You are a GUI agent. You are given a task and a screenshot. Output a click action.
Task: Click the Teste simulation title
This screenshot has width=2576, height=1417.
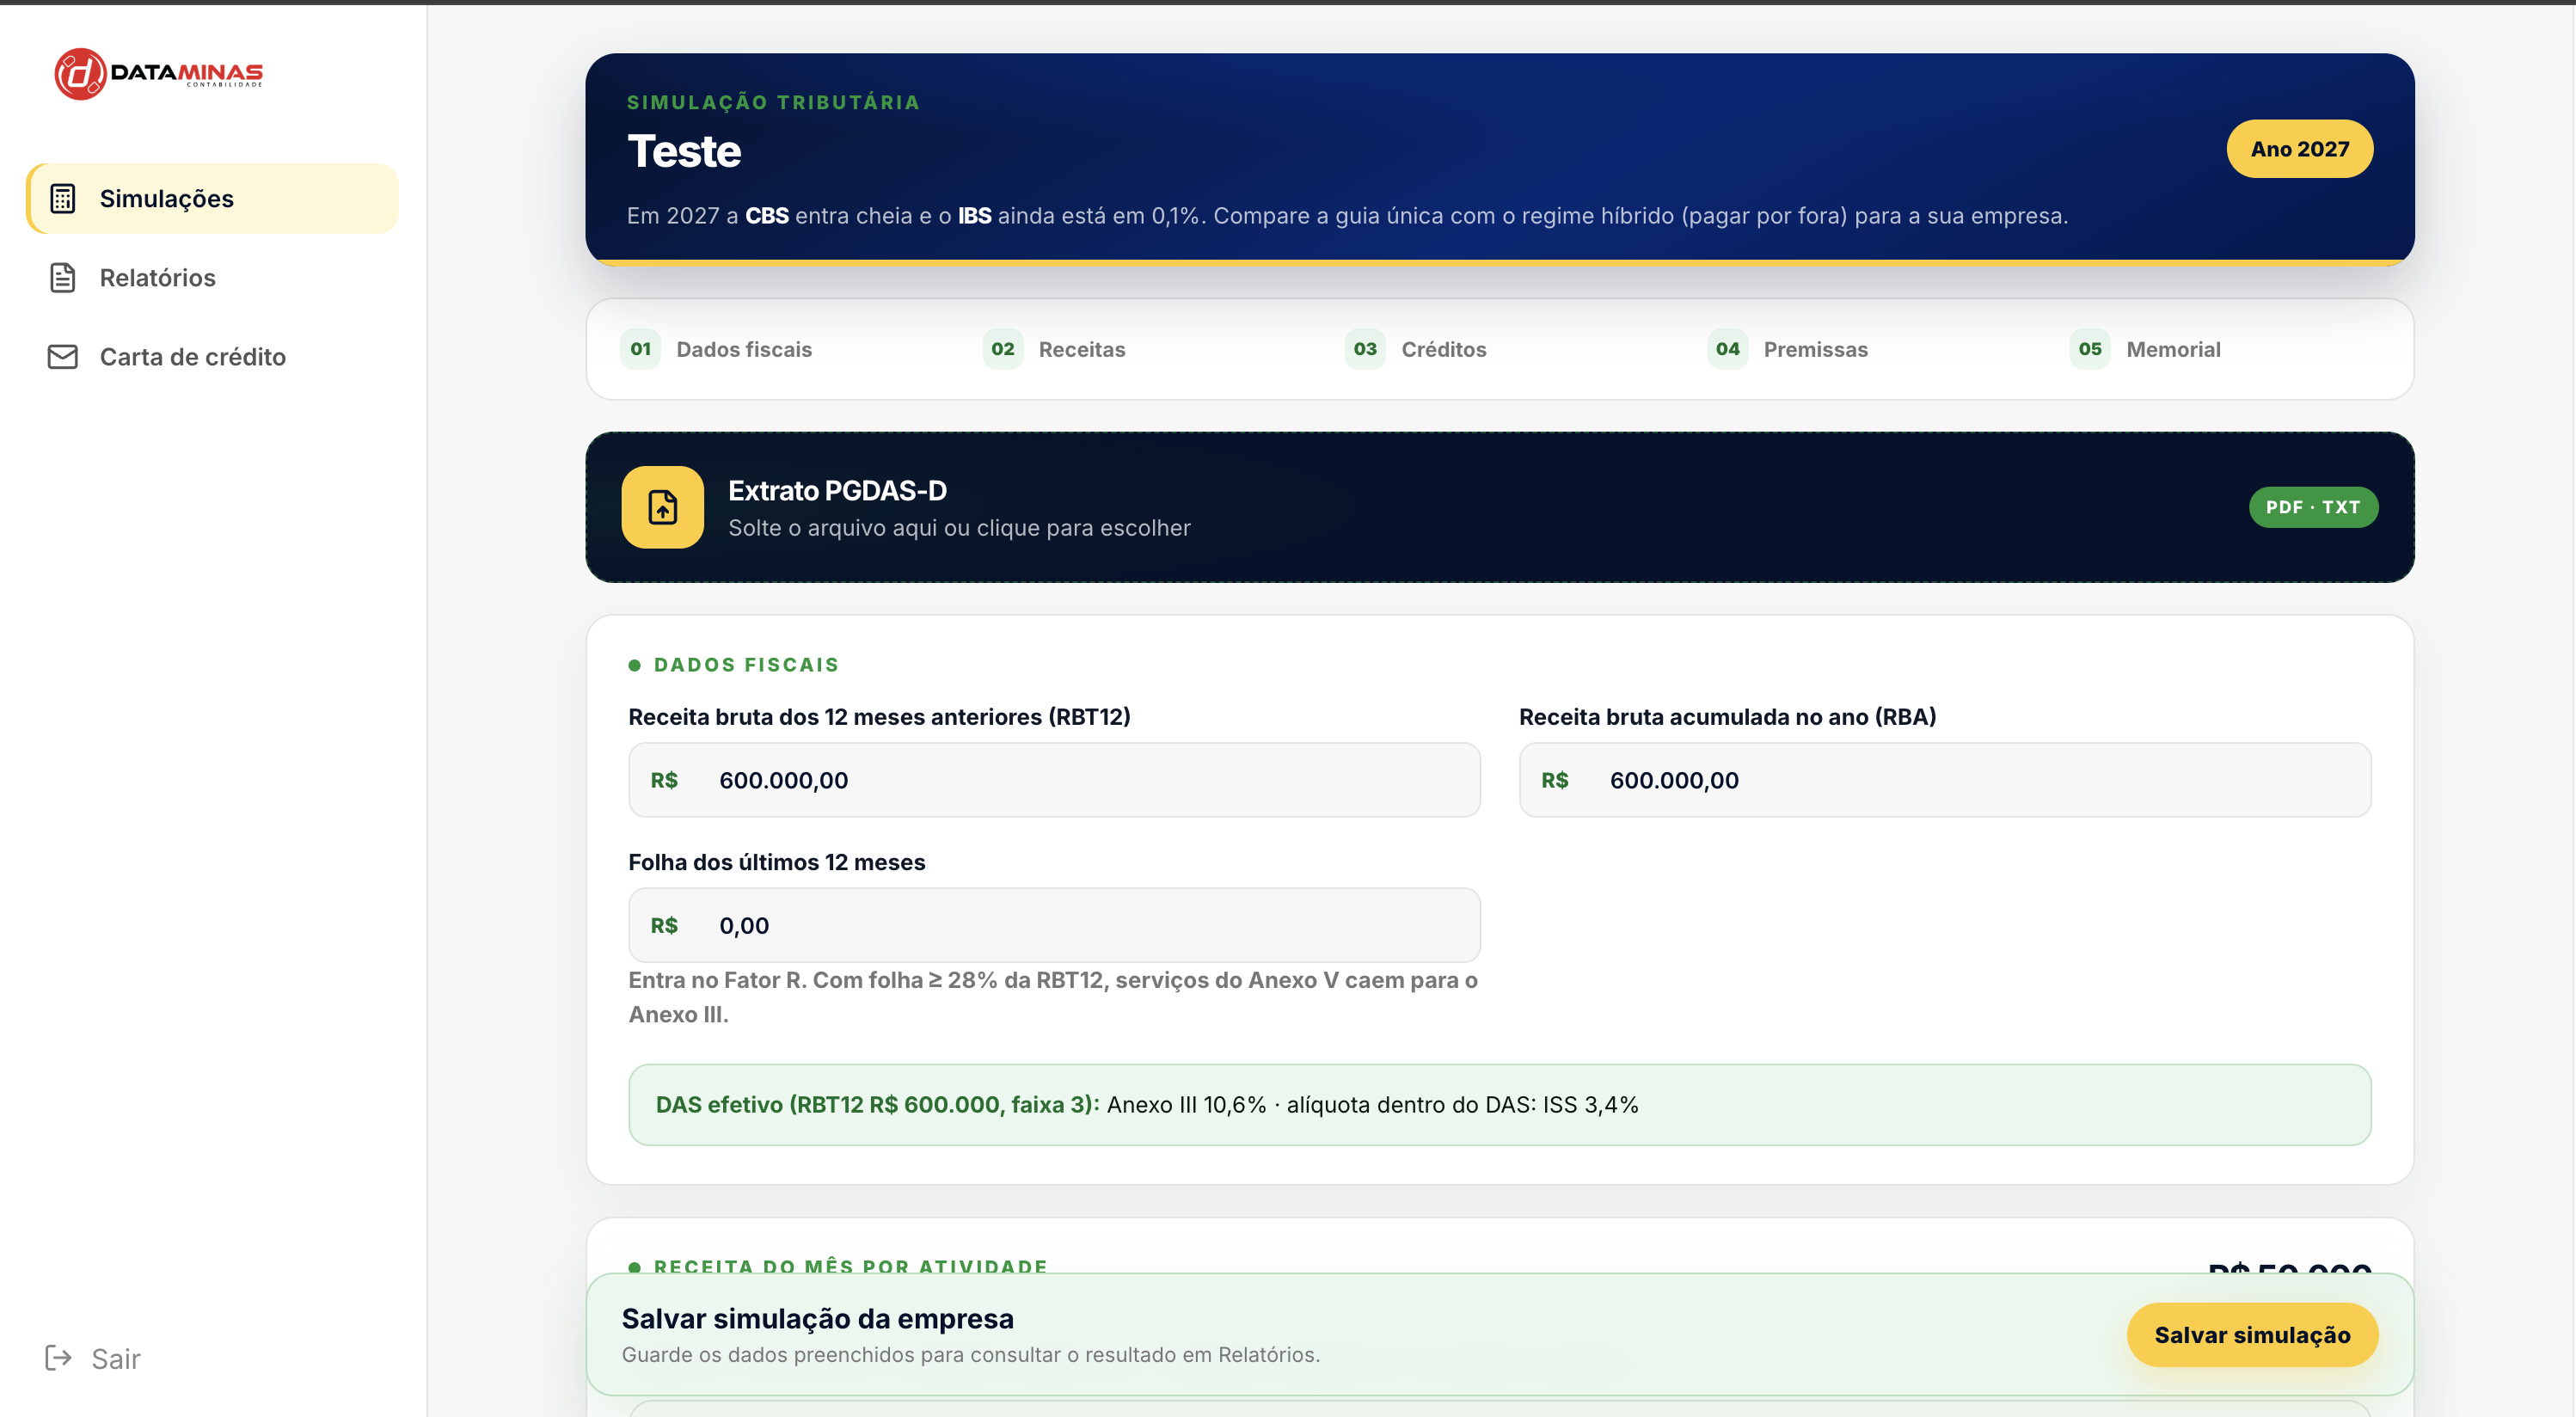click(684, 151)
